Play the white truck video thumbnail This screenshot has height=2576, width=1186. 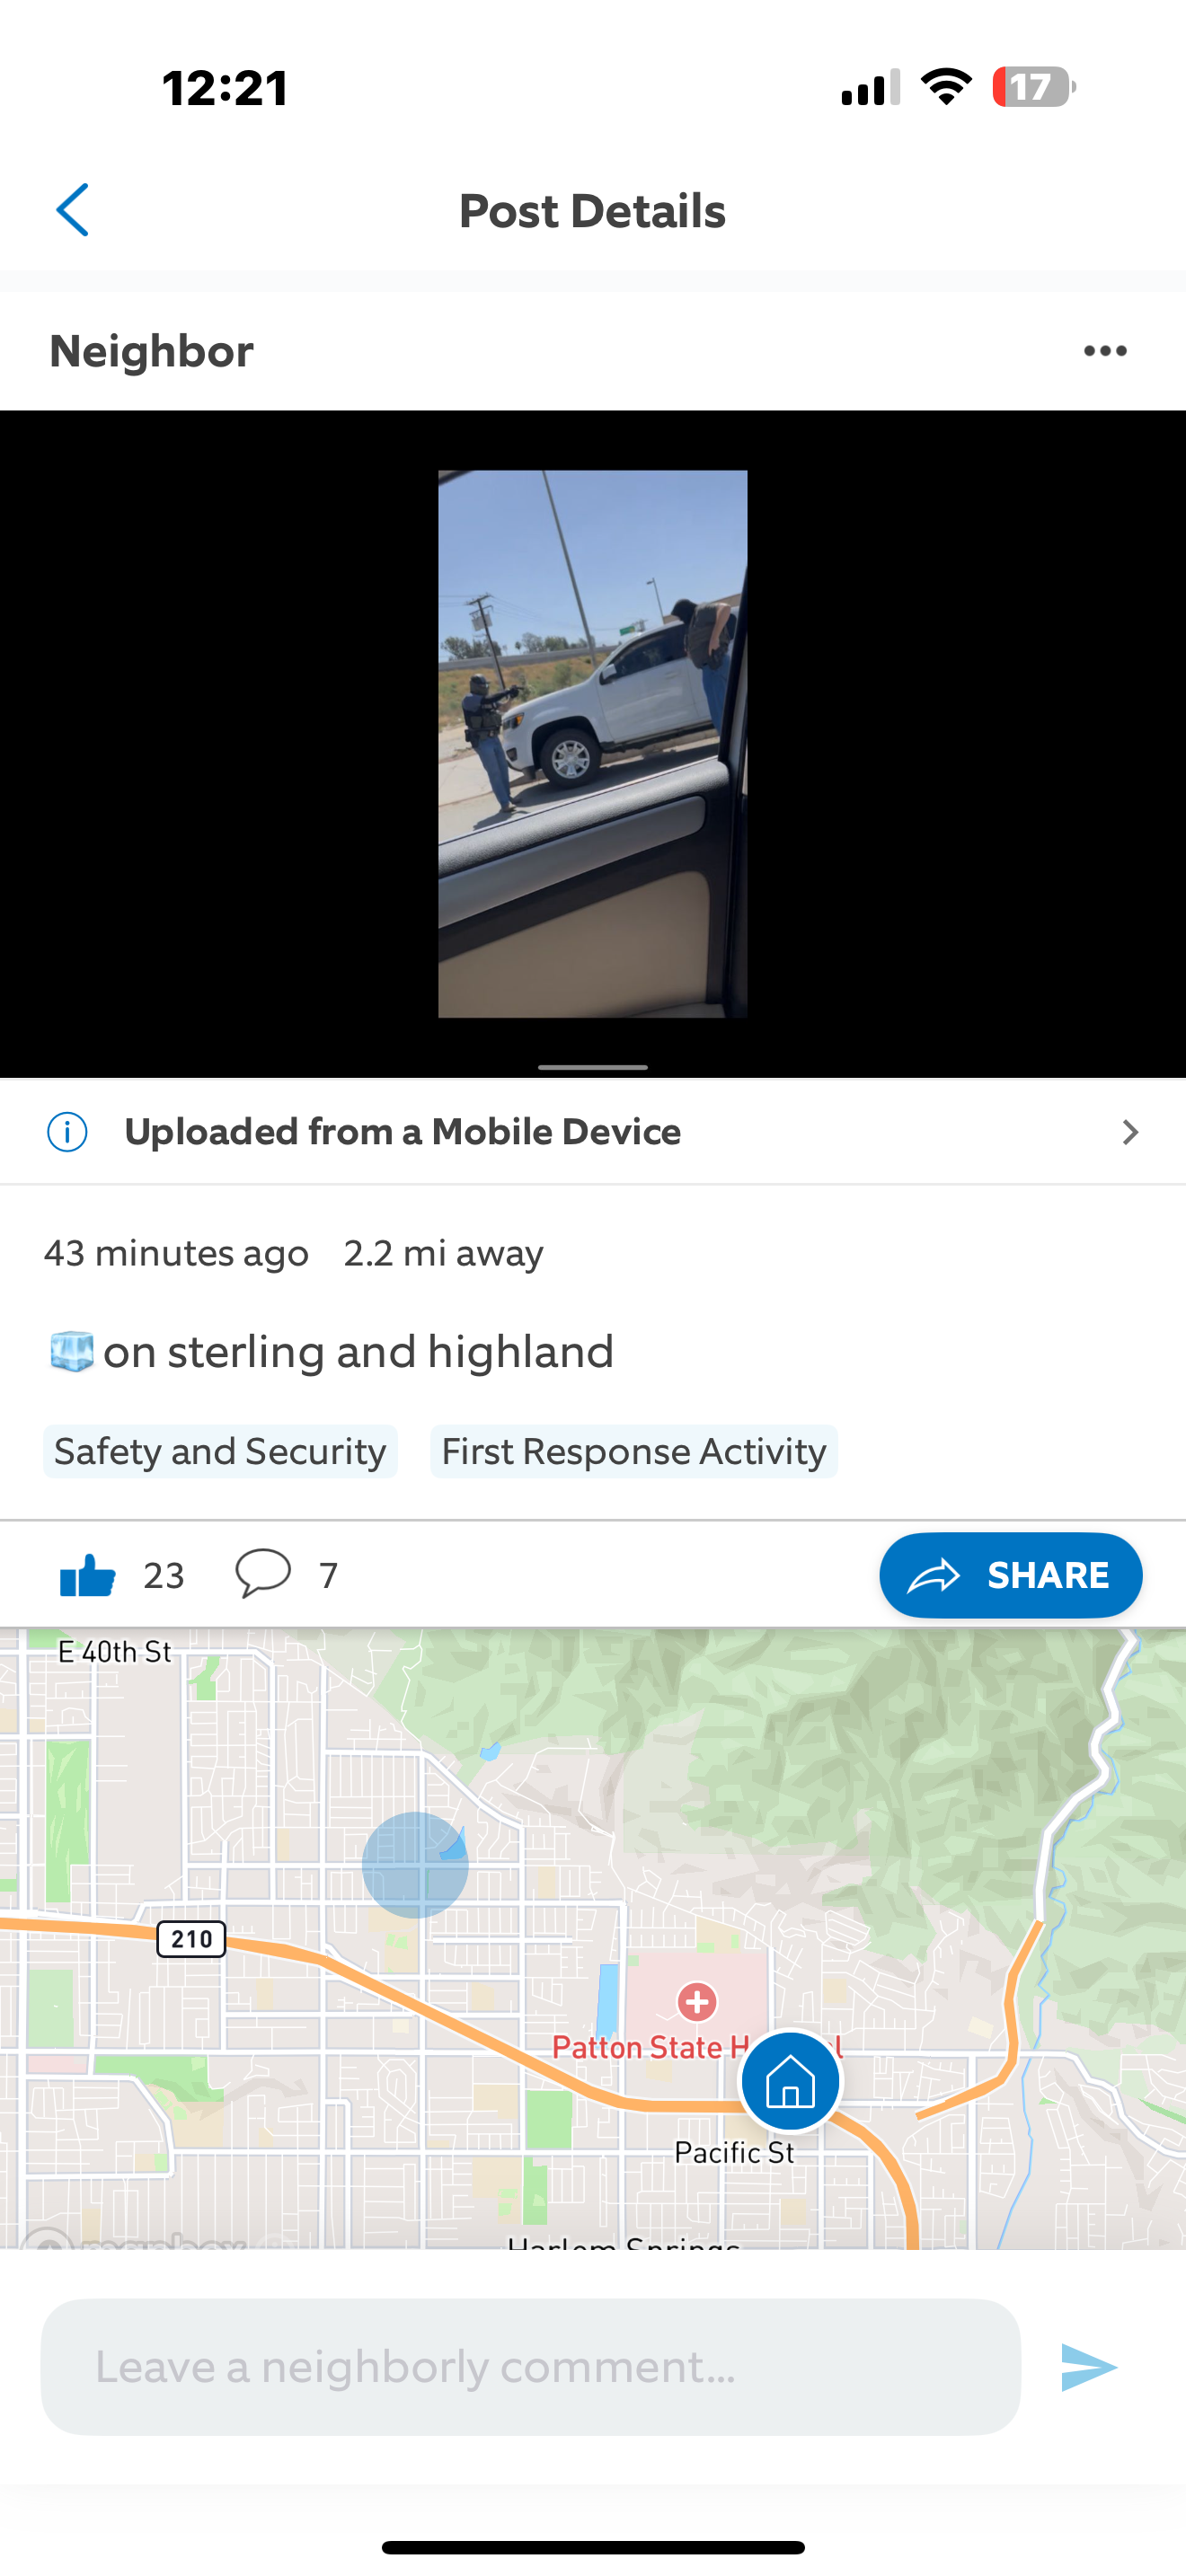coord(592,744)
